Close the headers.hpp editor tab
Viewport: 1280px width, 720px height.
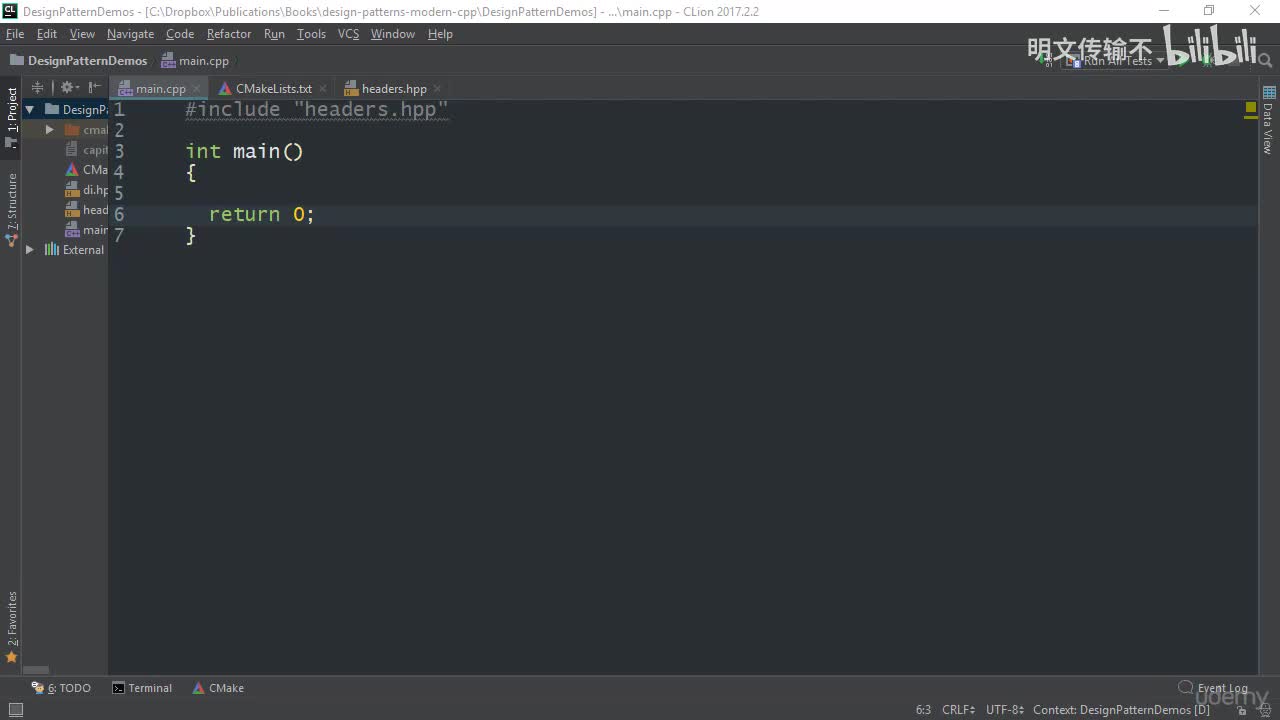437,89
